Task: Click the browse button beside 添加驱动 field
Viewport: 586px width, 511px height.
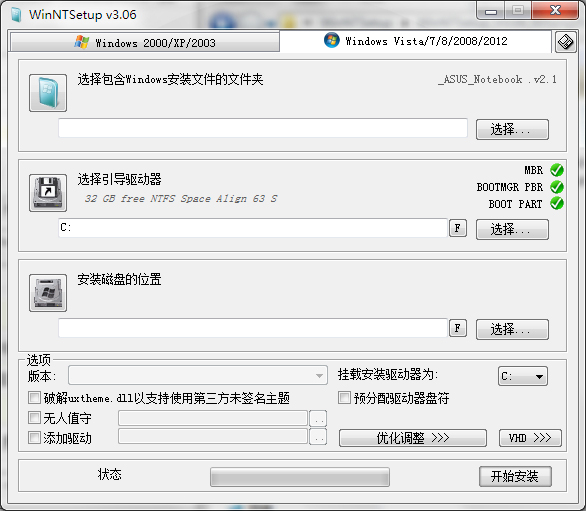Action: click(x=318, y=437)
